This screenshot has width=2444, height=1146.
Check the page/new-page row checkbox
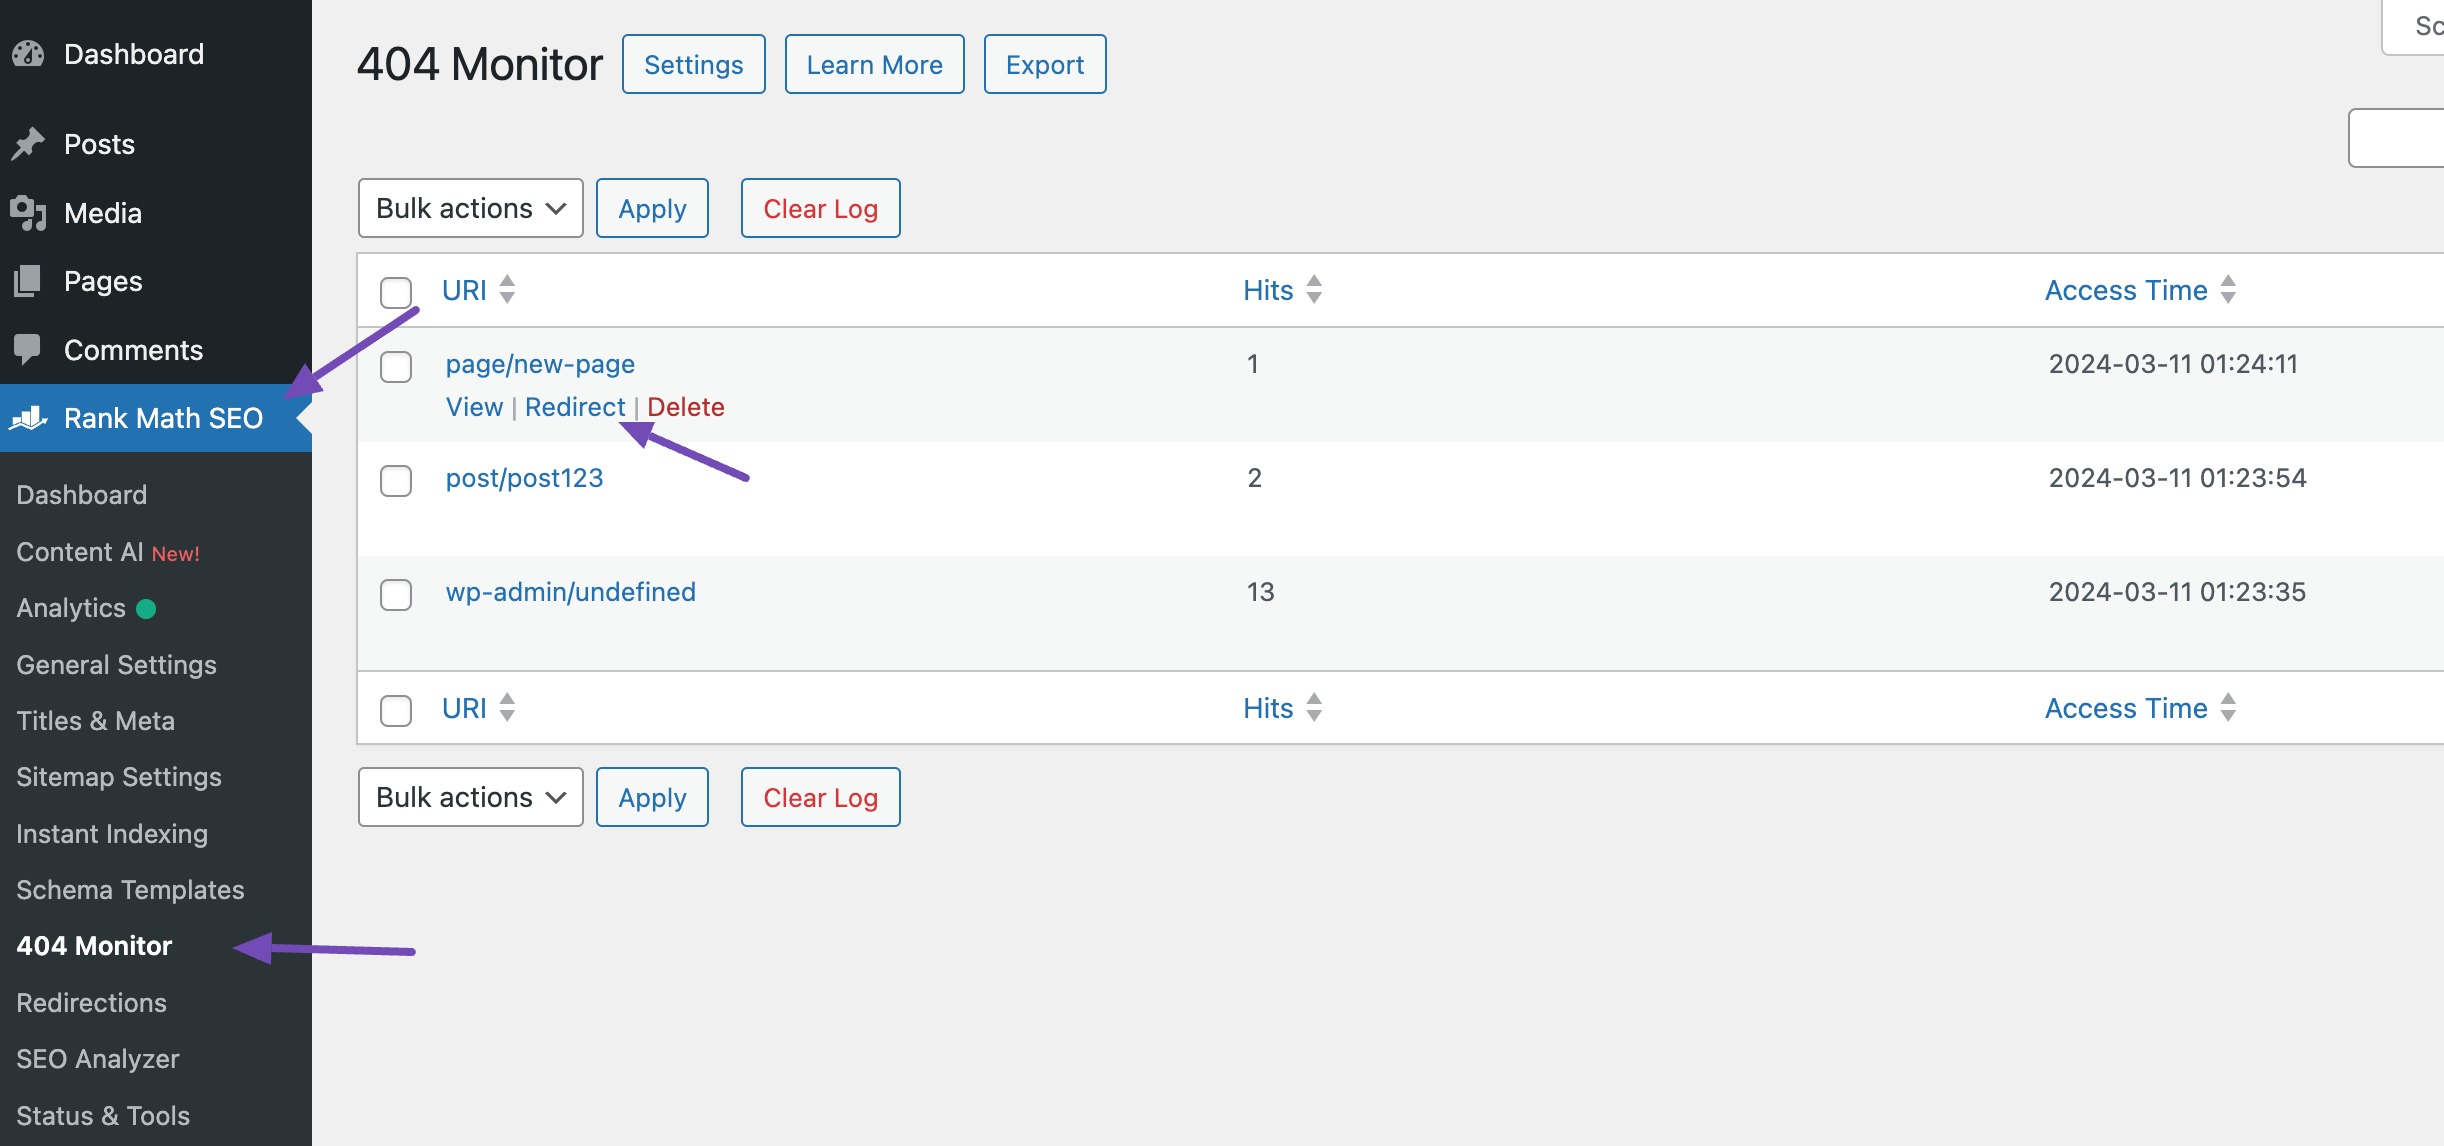[396, 367]
